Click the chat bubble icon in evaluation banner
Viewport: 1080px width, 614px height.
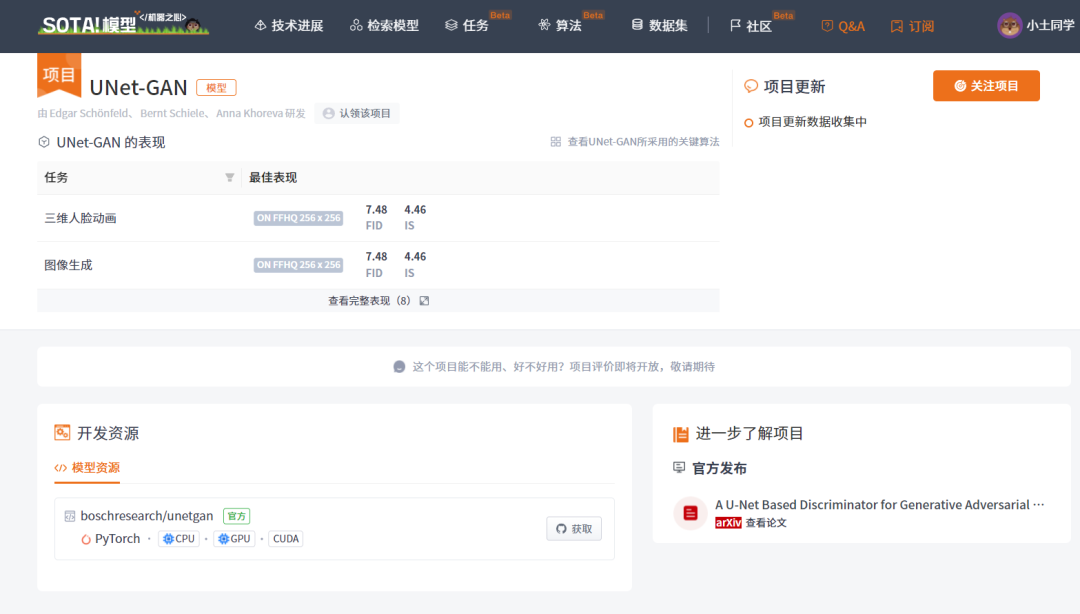click(x=399, y=367)
